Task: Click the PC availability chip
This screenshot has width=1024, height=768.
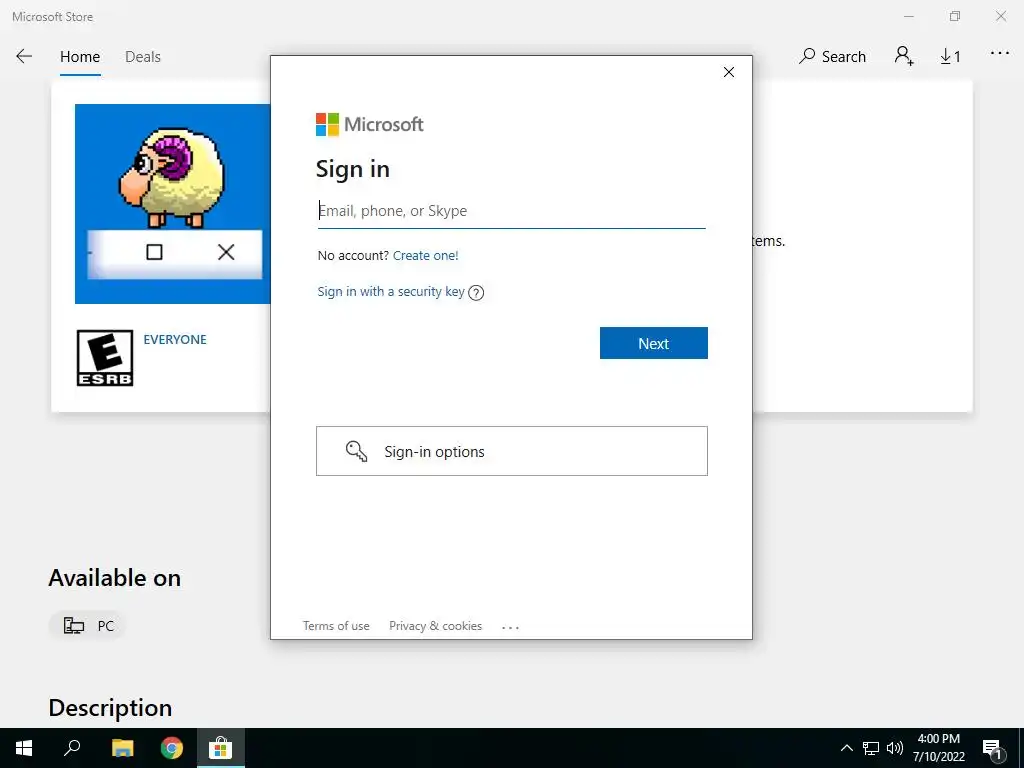Action: click(x=88, y=626)
